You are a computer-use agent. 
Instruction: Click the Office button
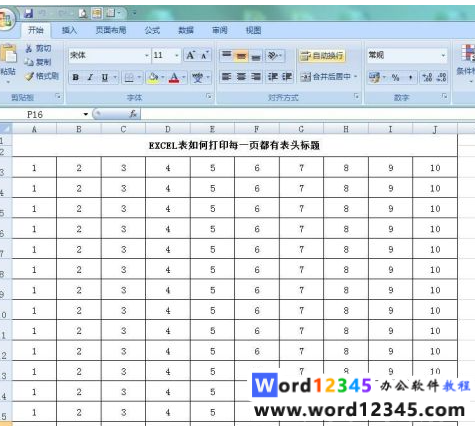coord(6,18)
